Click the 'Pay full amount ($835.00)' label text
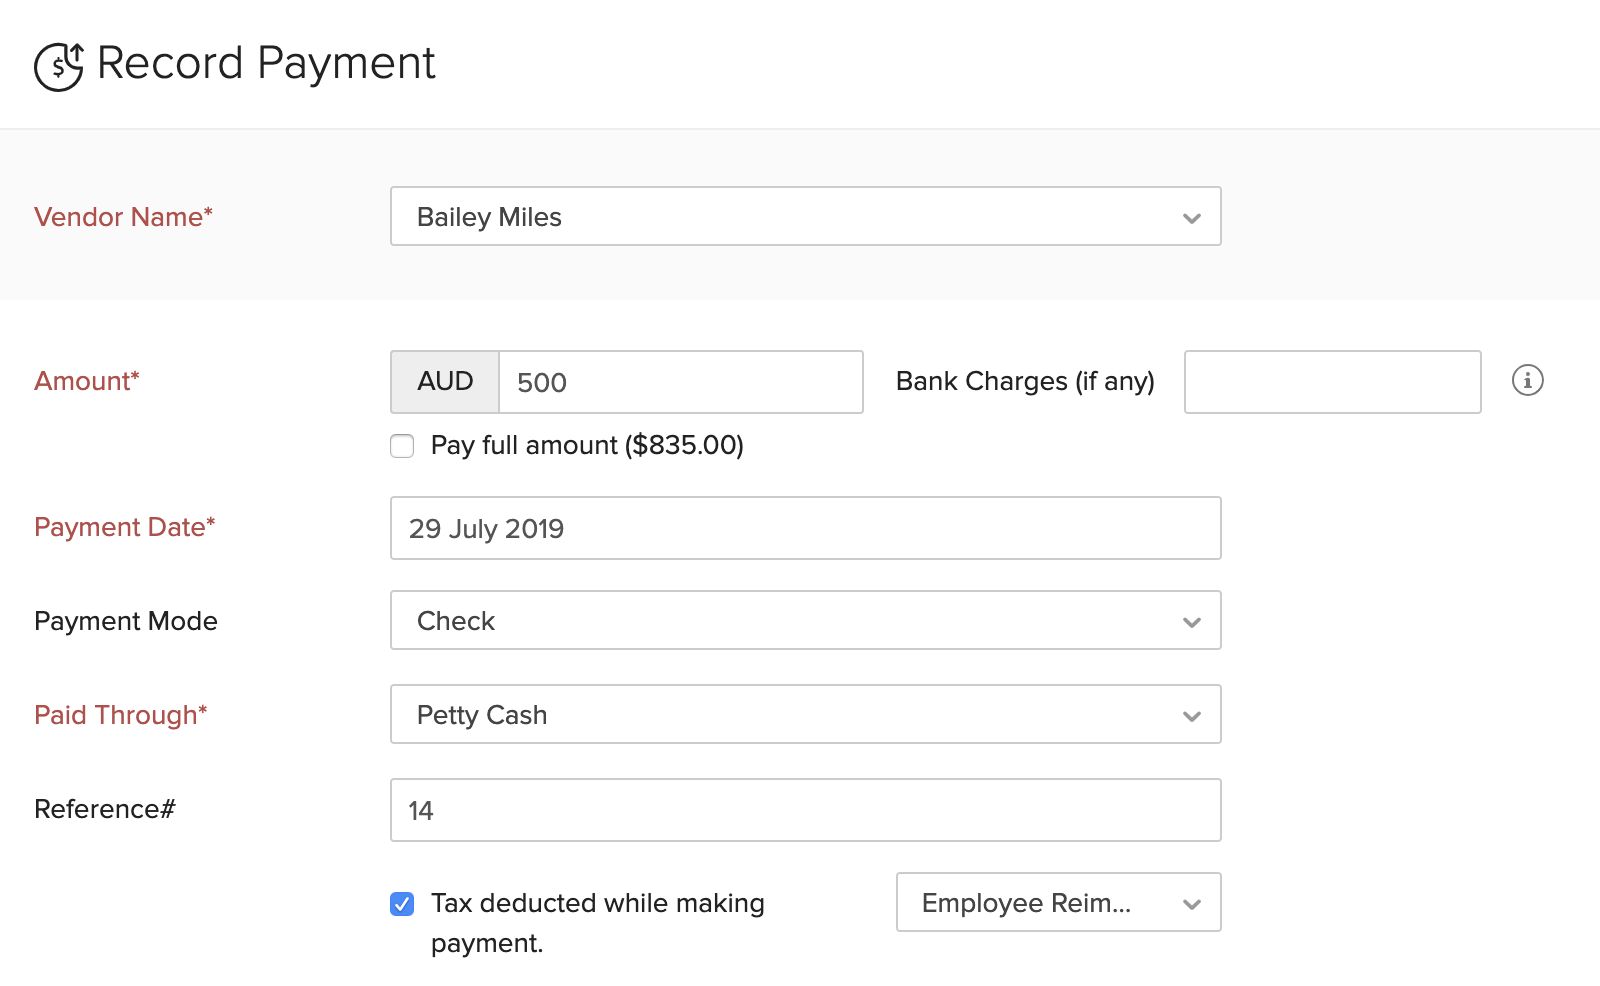Image resolution: width=1600 pixels, height=986 pixels. tap(587, 446)
